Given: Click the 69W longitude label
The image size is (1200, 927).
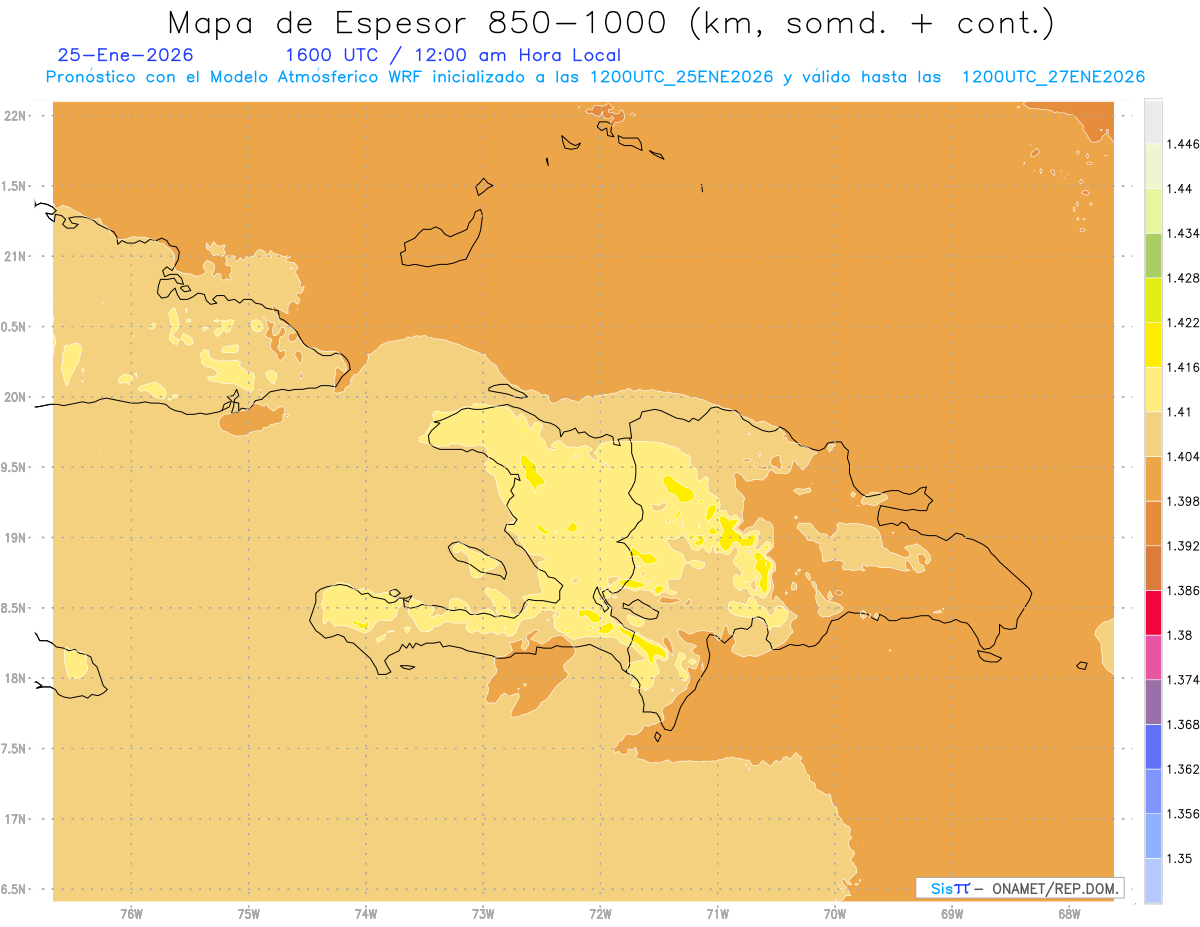Looking at the screenshot, I should [952, 914].
